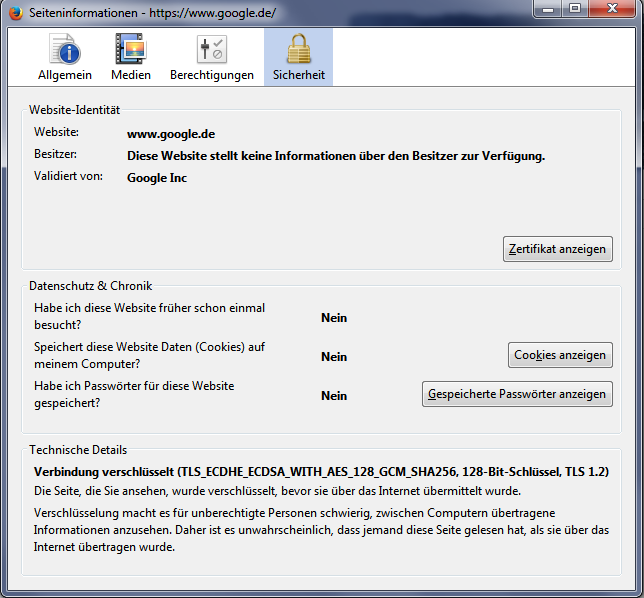Click the Google Inc validator text
This screenshot has height=598, width=644.
[157, 178]
